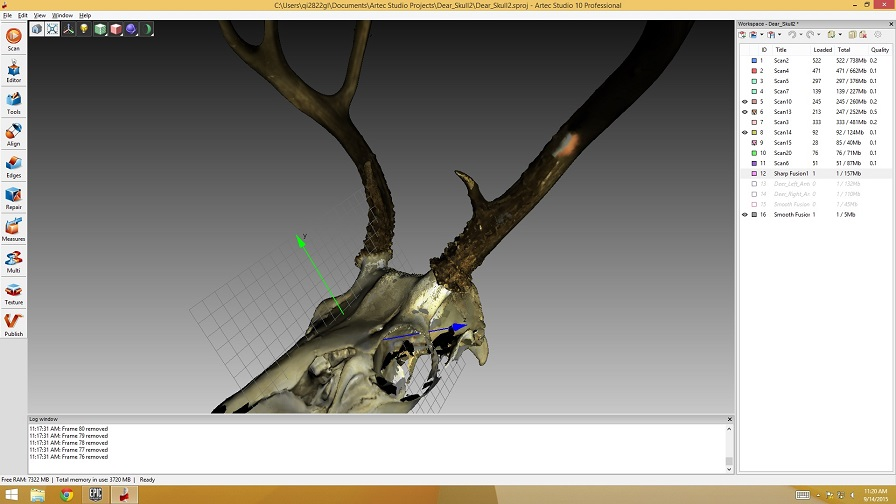Click the Title column header
This screenshot has height=504, width=896.
[781, 49]
